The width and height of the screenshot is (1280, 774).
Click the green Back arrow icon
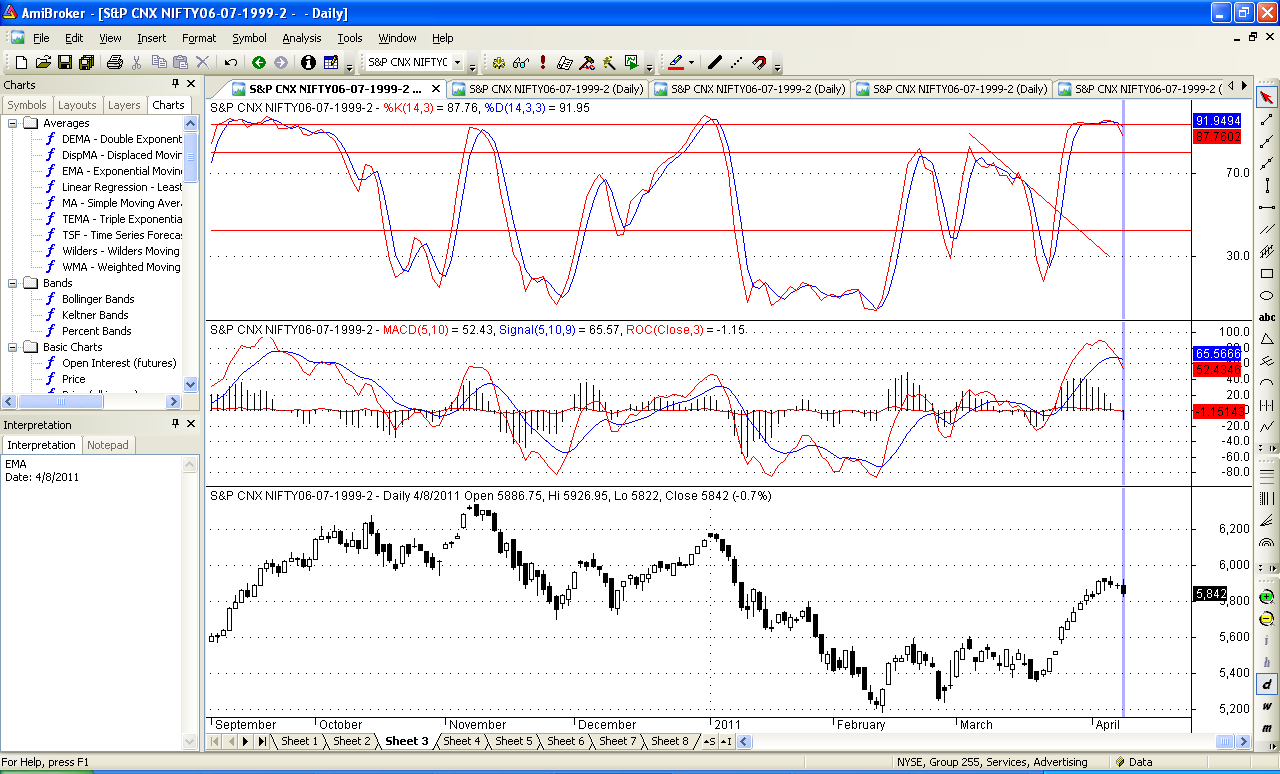pos(259,62)
